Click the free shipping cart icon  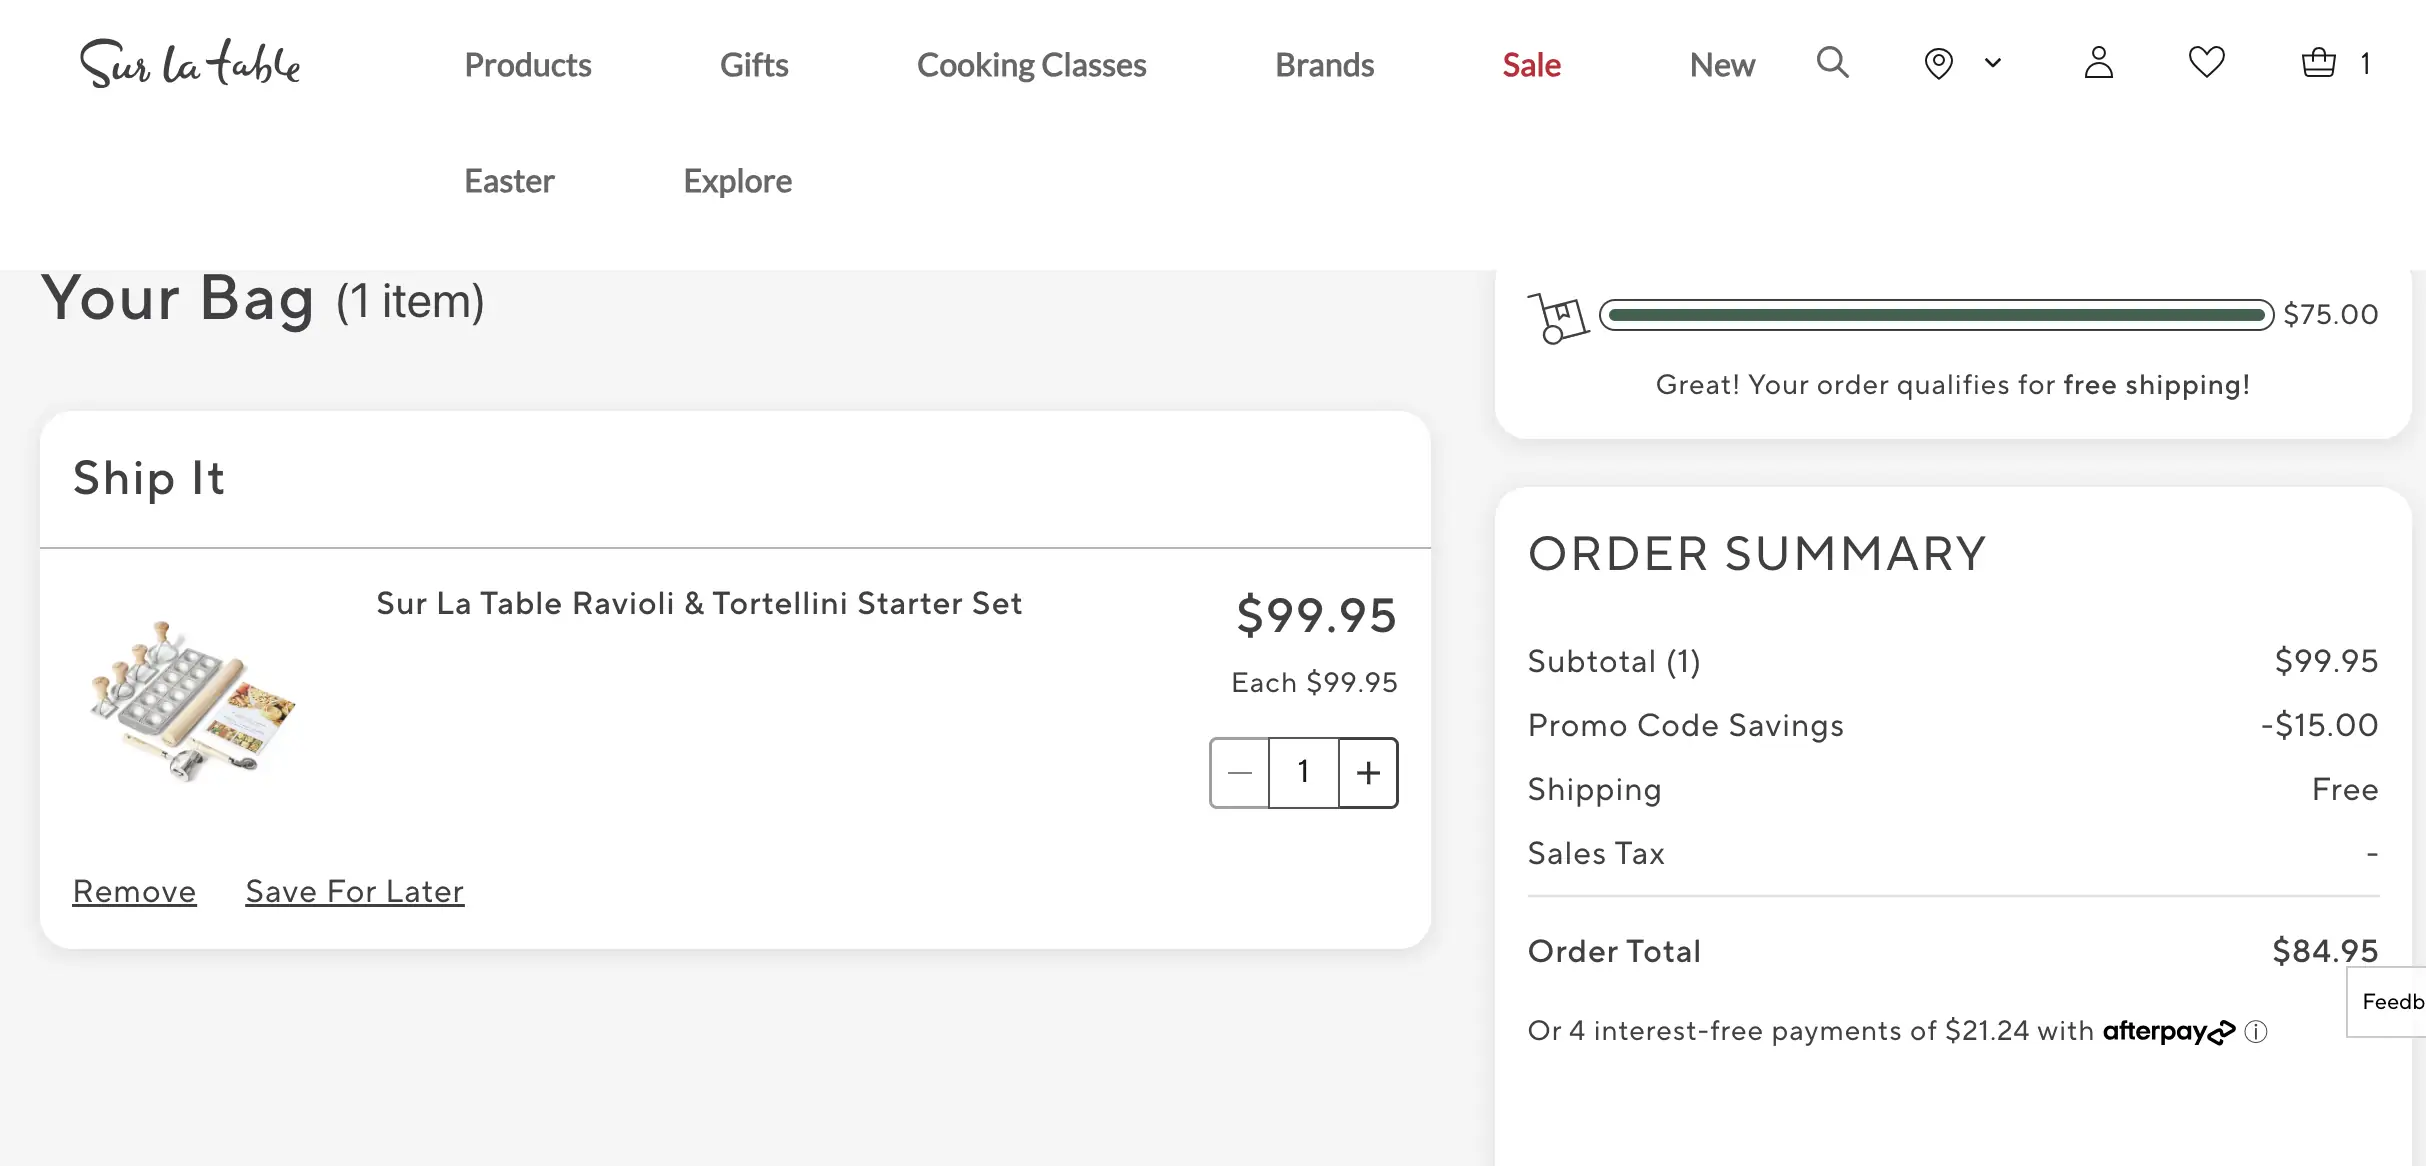click(x=1558, y=318)
